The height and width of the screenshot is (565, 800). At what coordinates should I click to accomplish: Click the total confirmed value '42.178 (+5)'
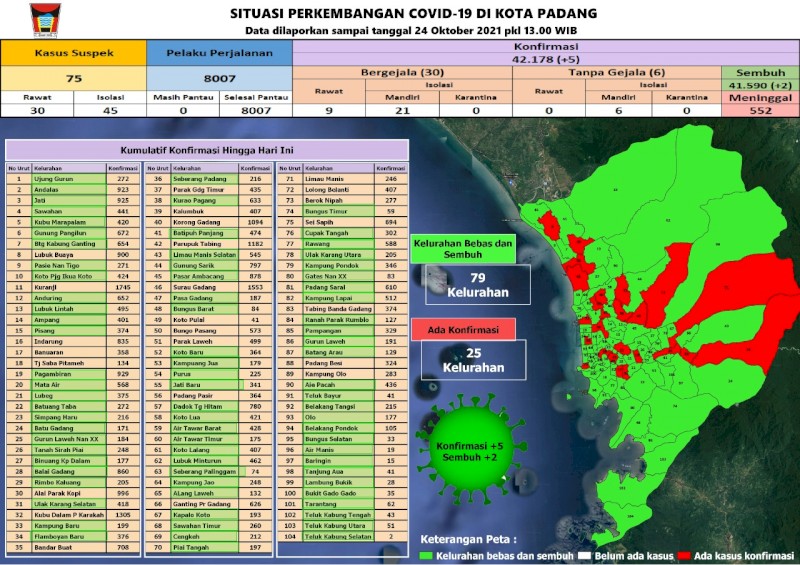[x=546, y=59]
